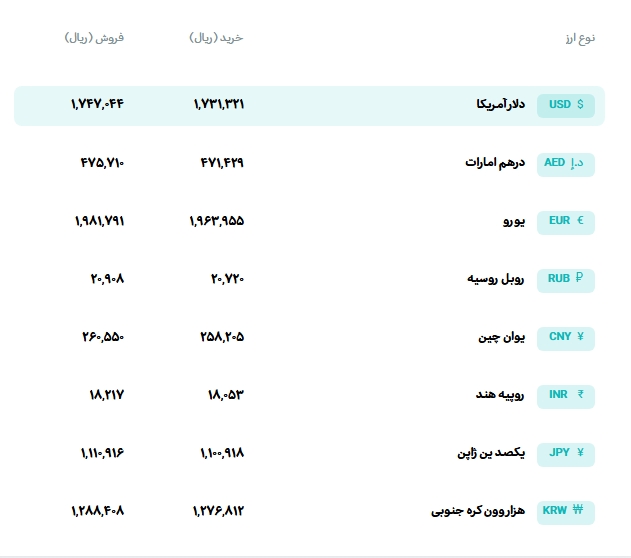The height and width of the screenshot is (558, 631).
Task: Open the دلار آمریکا currency name
Action: (x=501, y=104)
